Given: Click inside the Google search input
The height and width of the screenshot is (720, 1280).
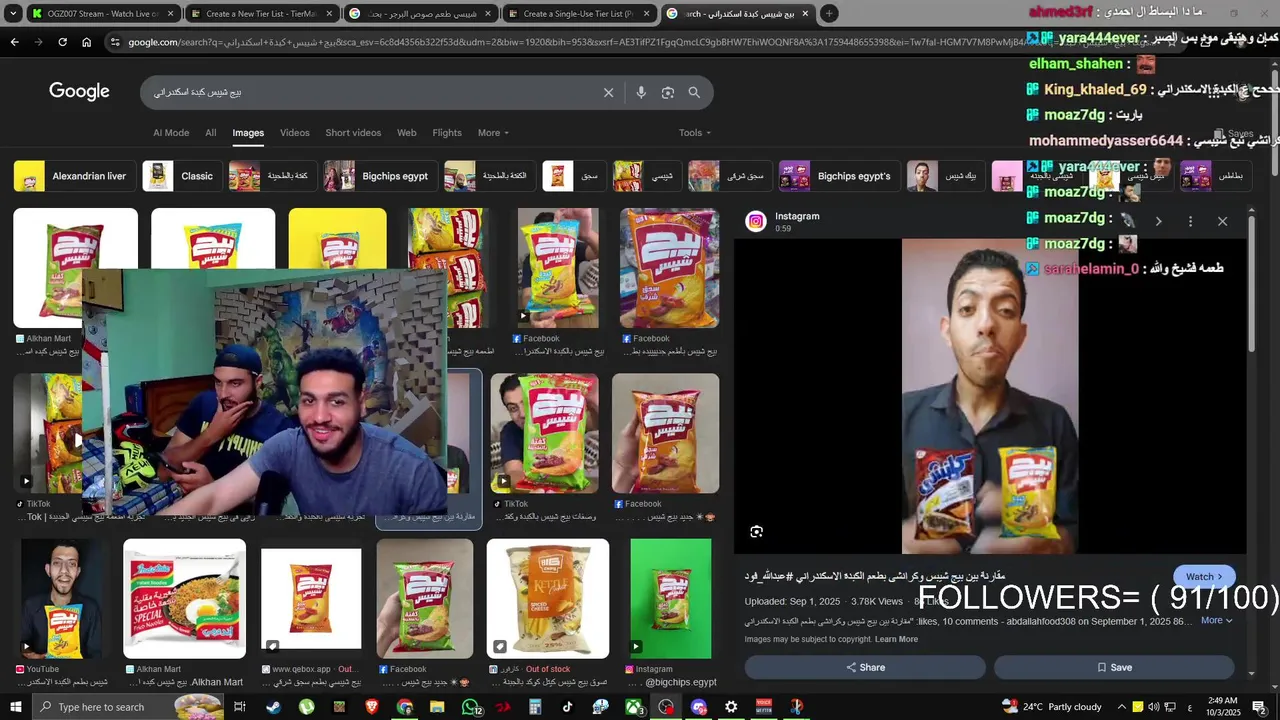Looking at the screenshot, I should click(370, 92).
